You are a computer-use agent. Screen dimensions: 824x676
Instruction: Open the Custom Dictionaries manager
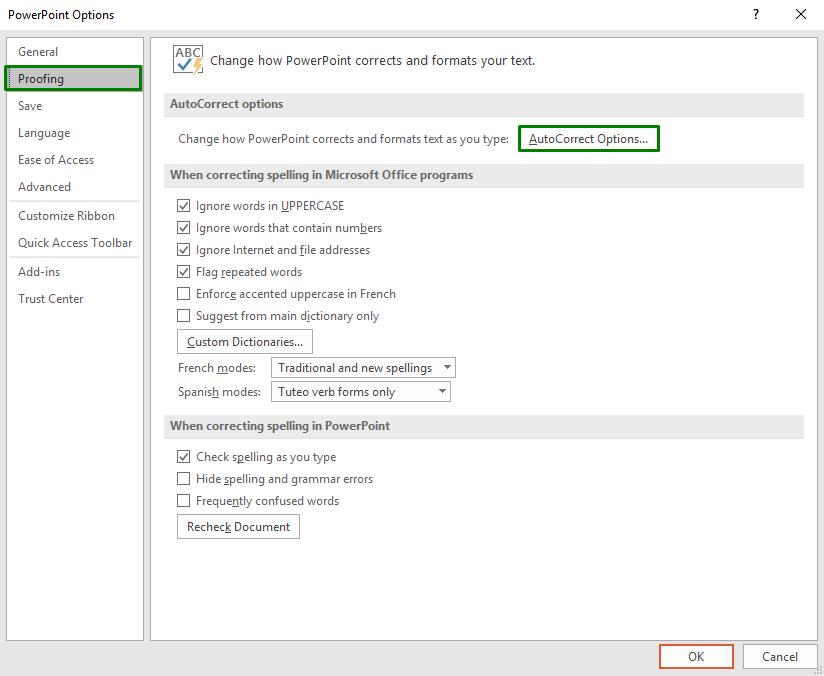click(x=245, y=341)
